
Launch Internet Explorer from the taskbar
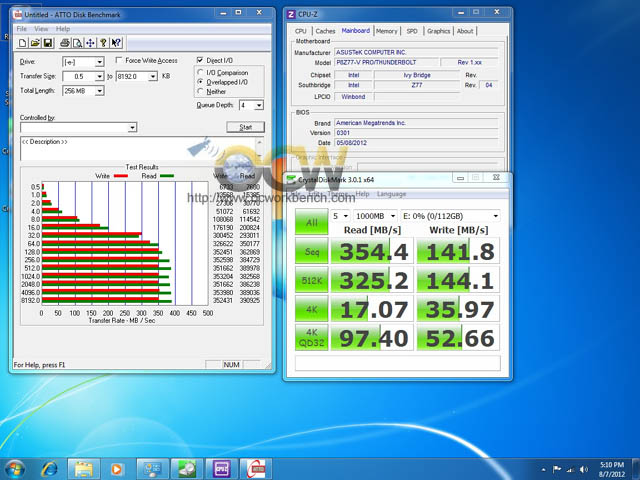[x=50, y=469]
